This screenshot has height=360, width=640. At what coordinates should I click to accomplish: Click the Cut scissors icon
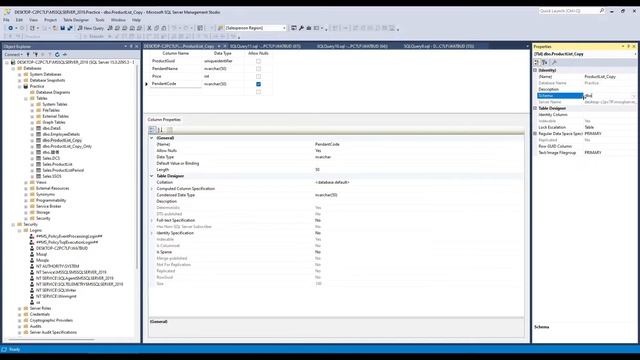pos(149,28)
